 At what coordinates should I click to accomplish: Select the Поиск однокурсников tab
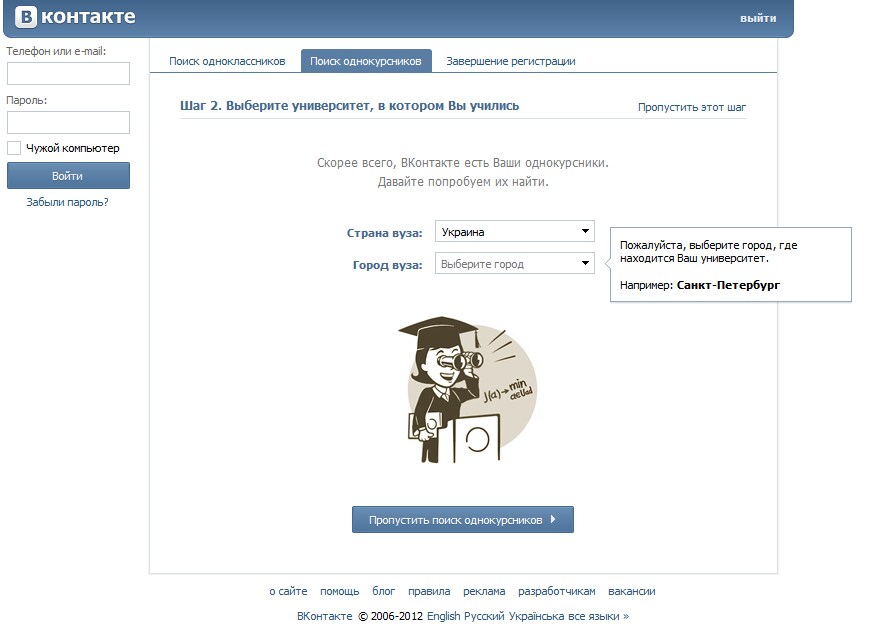[x=366, y=61]
